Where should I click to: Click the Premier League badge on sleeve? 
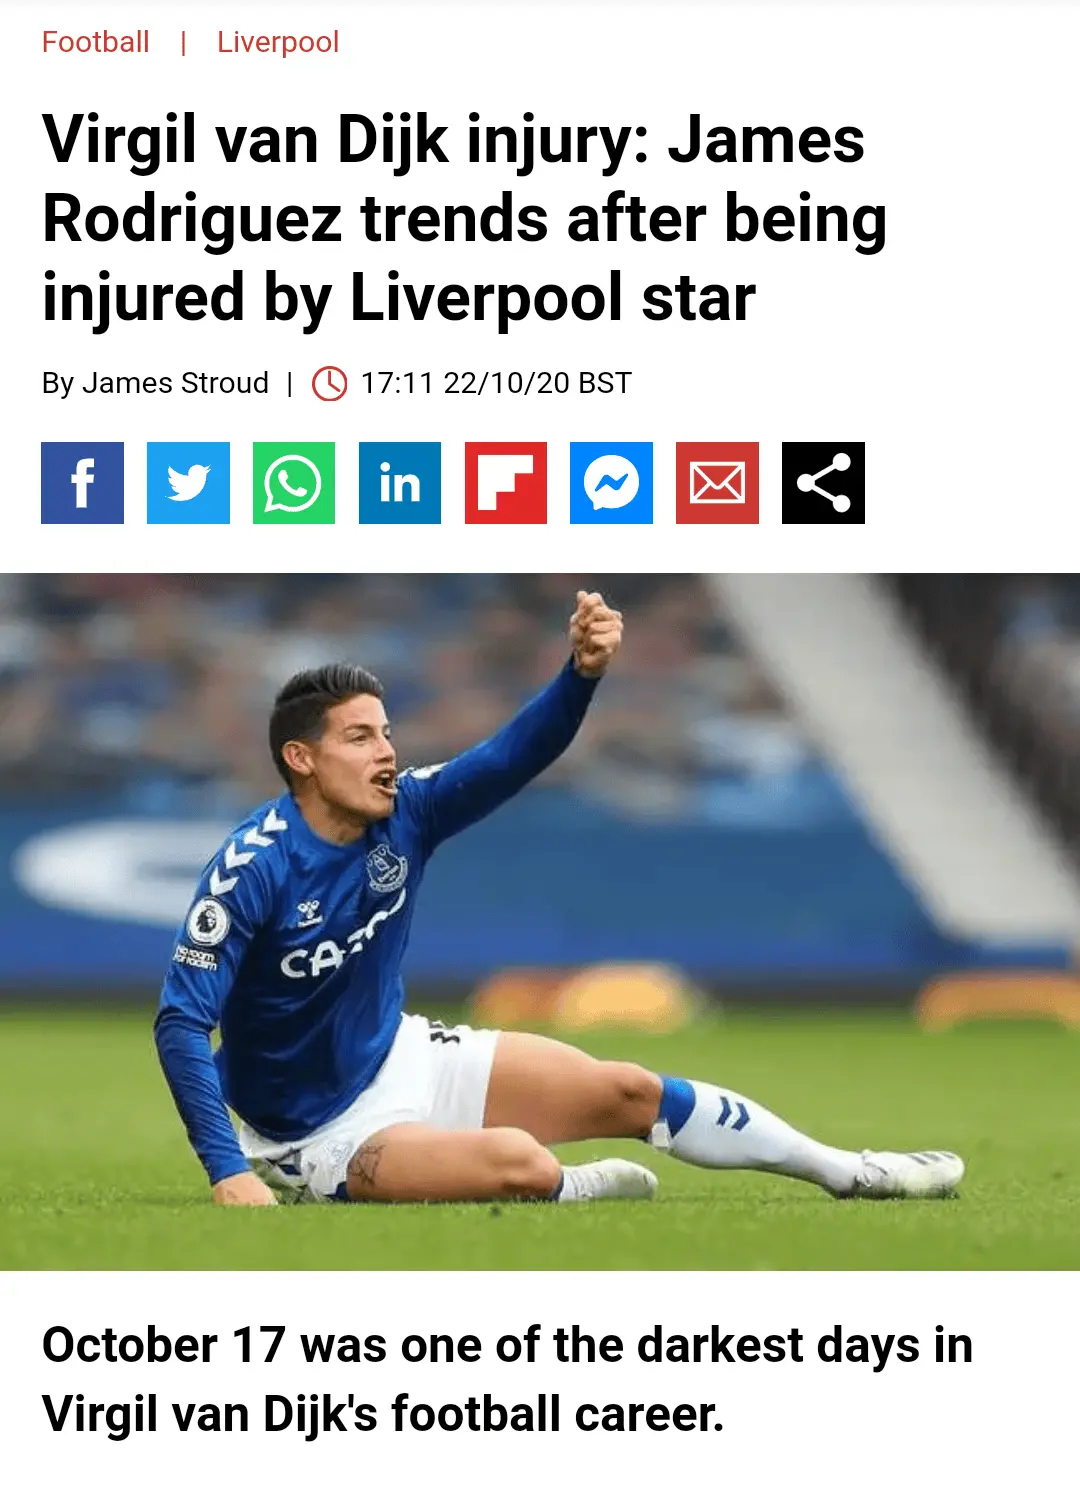208,919
